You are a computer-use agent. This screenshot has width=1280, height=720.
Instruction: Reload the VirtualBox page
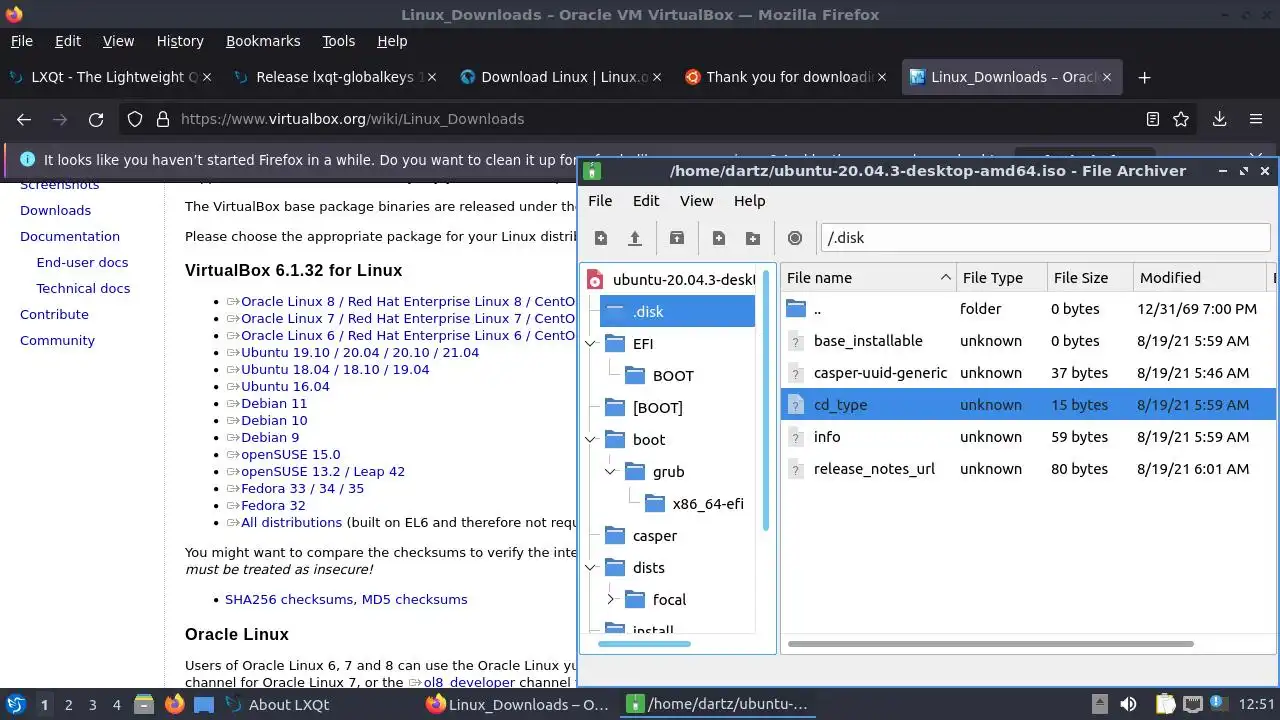coord(96,119)
